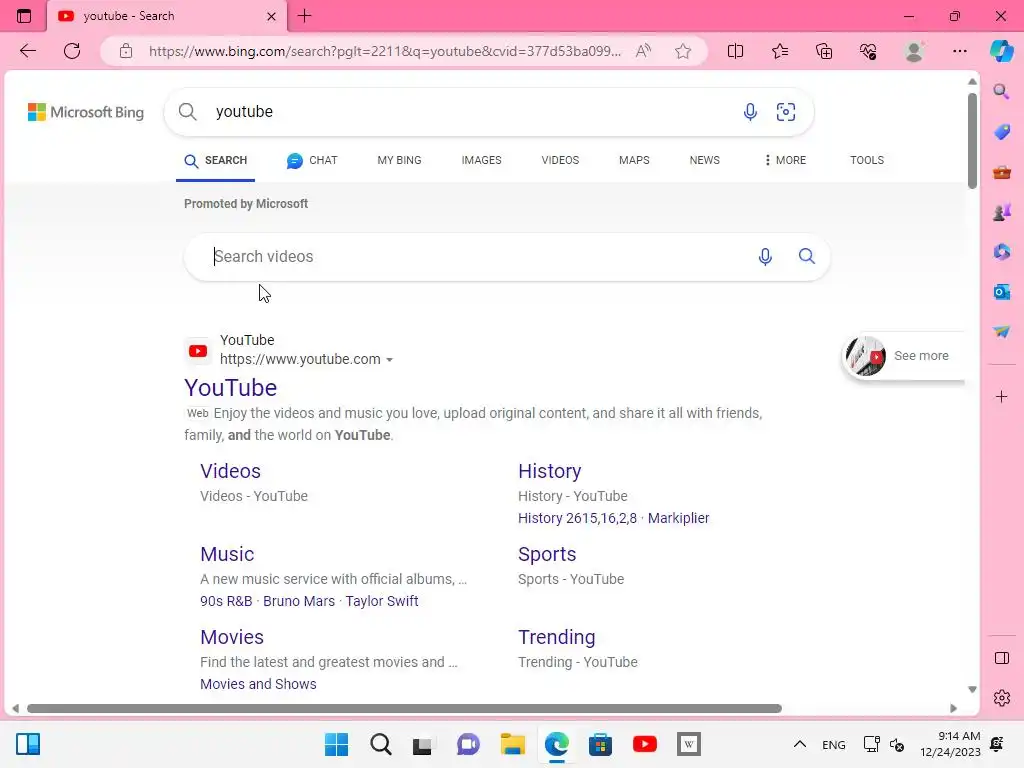Switch to IMAGES results
The width and height of the screenshot is (1024, 768).
click(x=481, y=160)
